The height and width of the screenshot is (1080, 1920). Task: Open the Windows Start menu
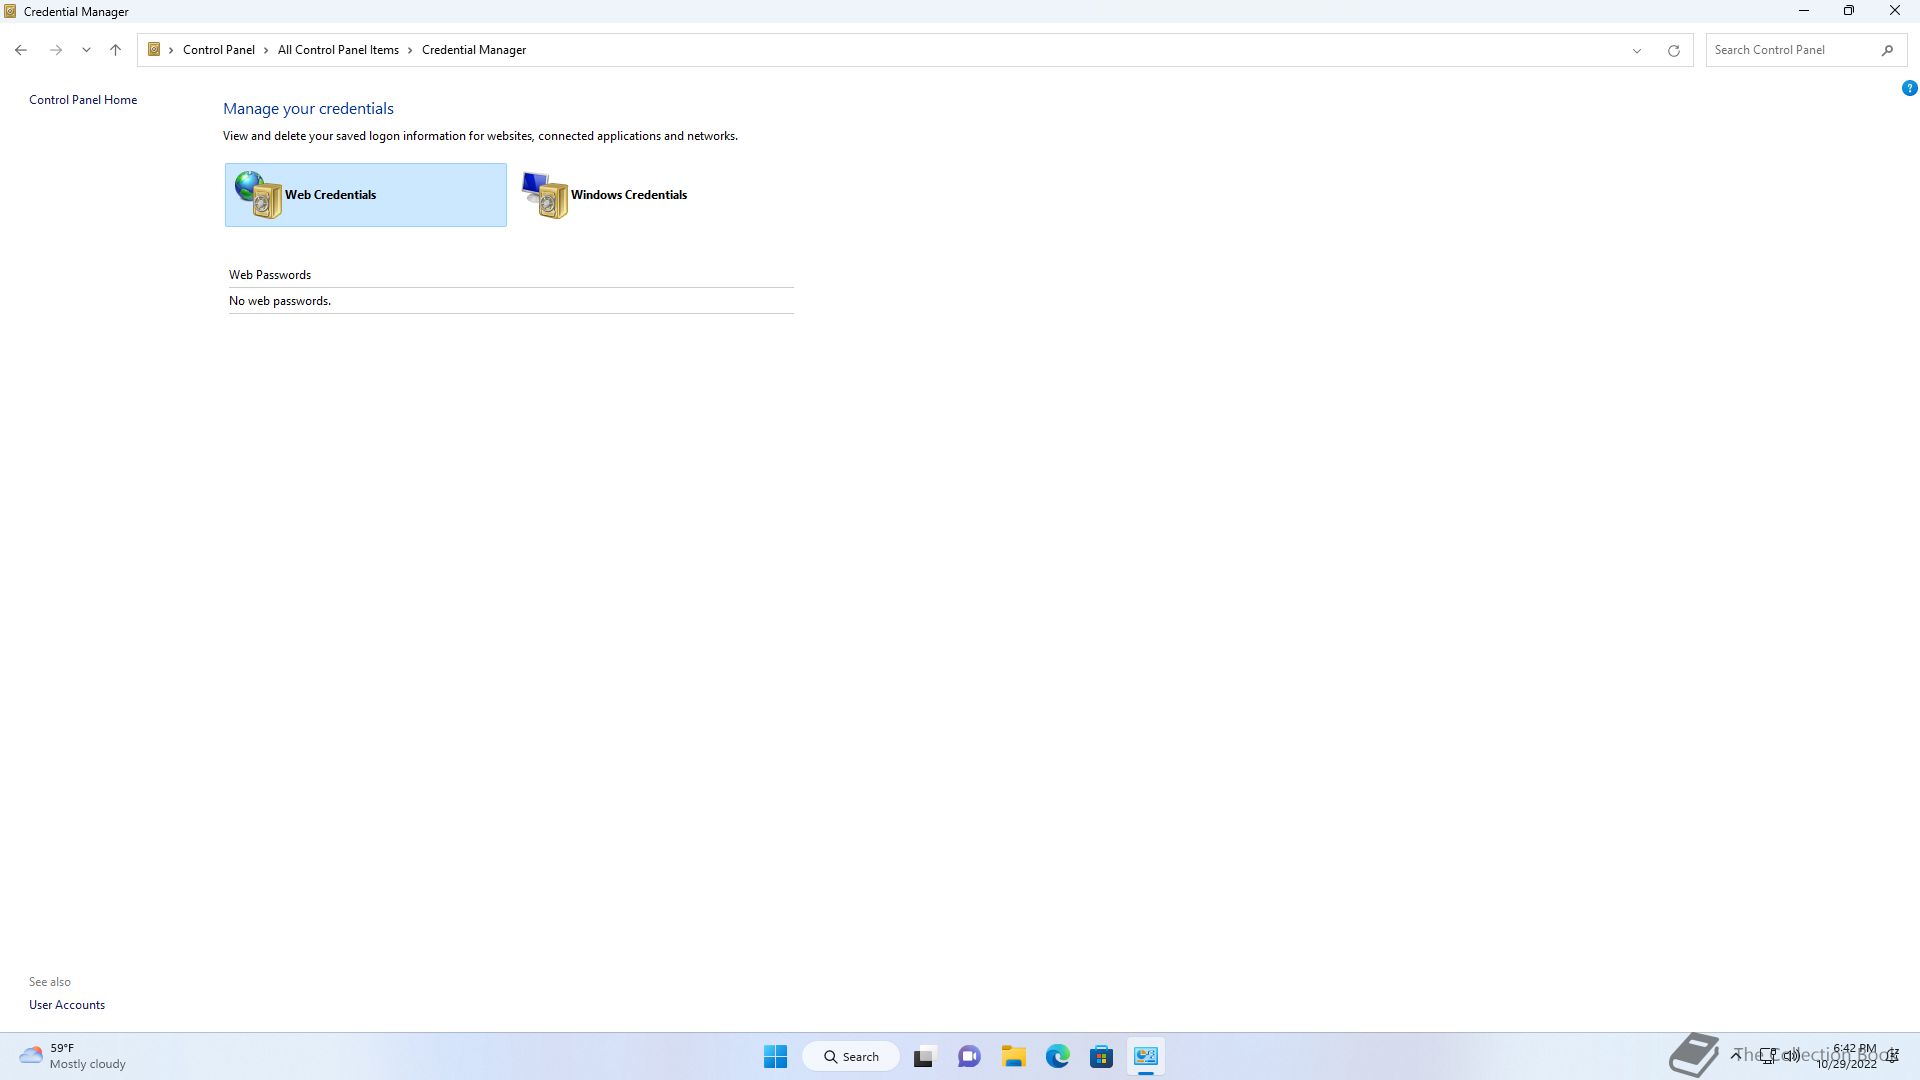click(775, 1056)
